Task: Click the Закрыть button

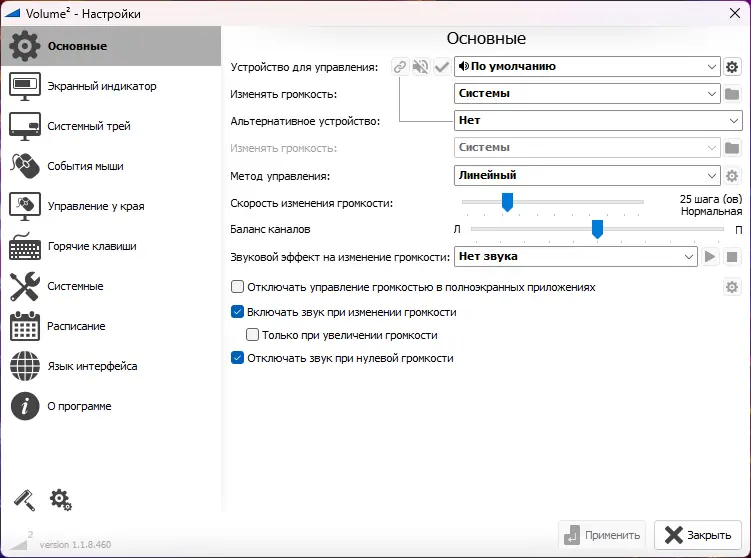Action: click(x=699, y=535)
